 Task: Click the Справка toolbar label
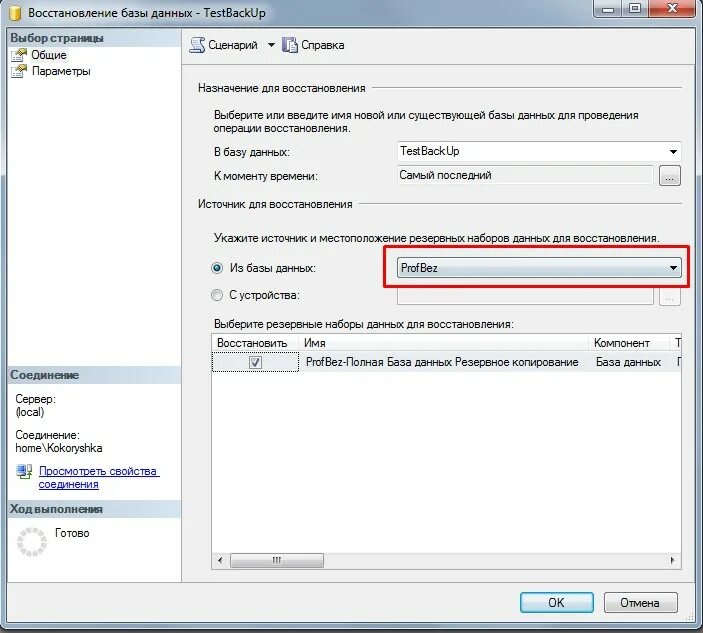pyautogui.click(x=322, y=45)
